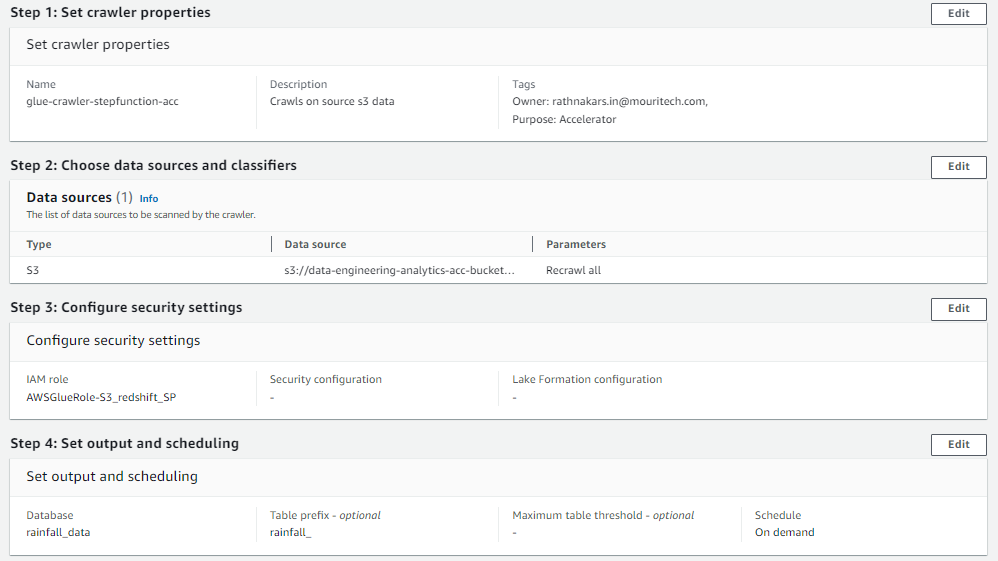This screenshot has width=998, height=561.
Task: Click the s3://data-engineering-analytics-acc-bucket path
Action: 399,270
